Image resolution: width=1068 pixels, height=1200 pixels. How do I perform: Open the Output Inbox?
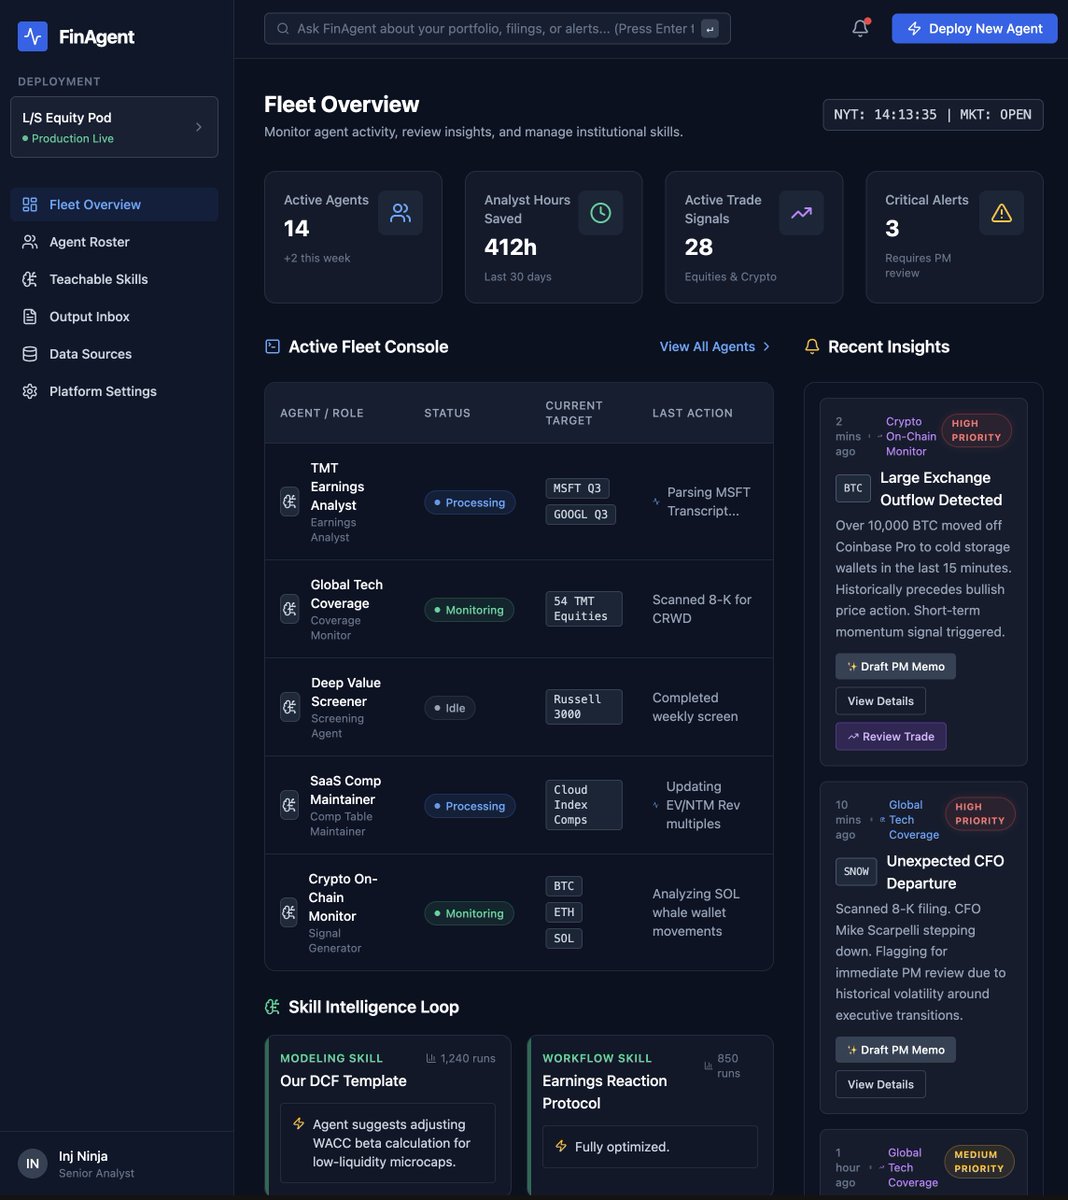pos(114,316)
